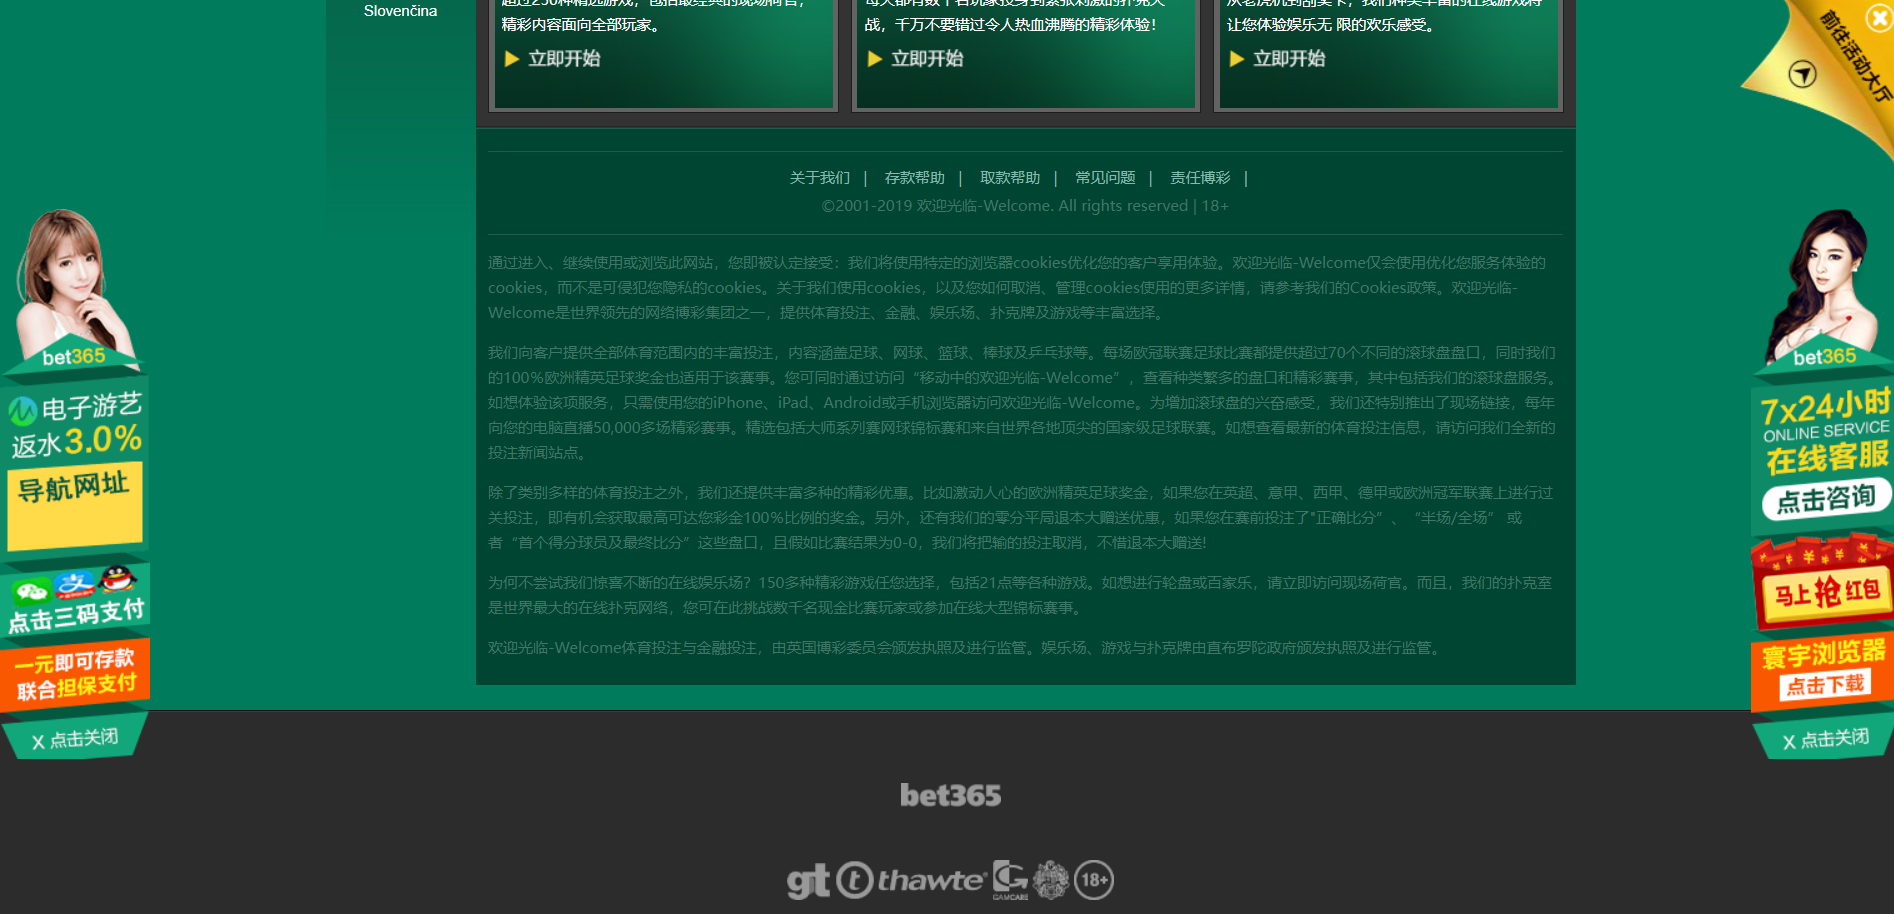Screen dimensions: 1894x914
Task: Click the bet365 footer logo
Action: point(950,796)
